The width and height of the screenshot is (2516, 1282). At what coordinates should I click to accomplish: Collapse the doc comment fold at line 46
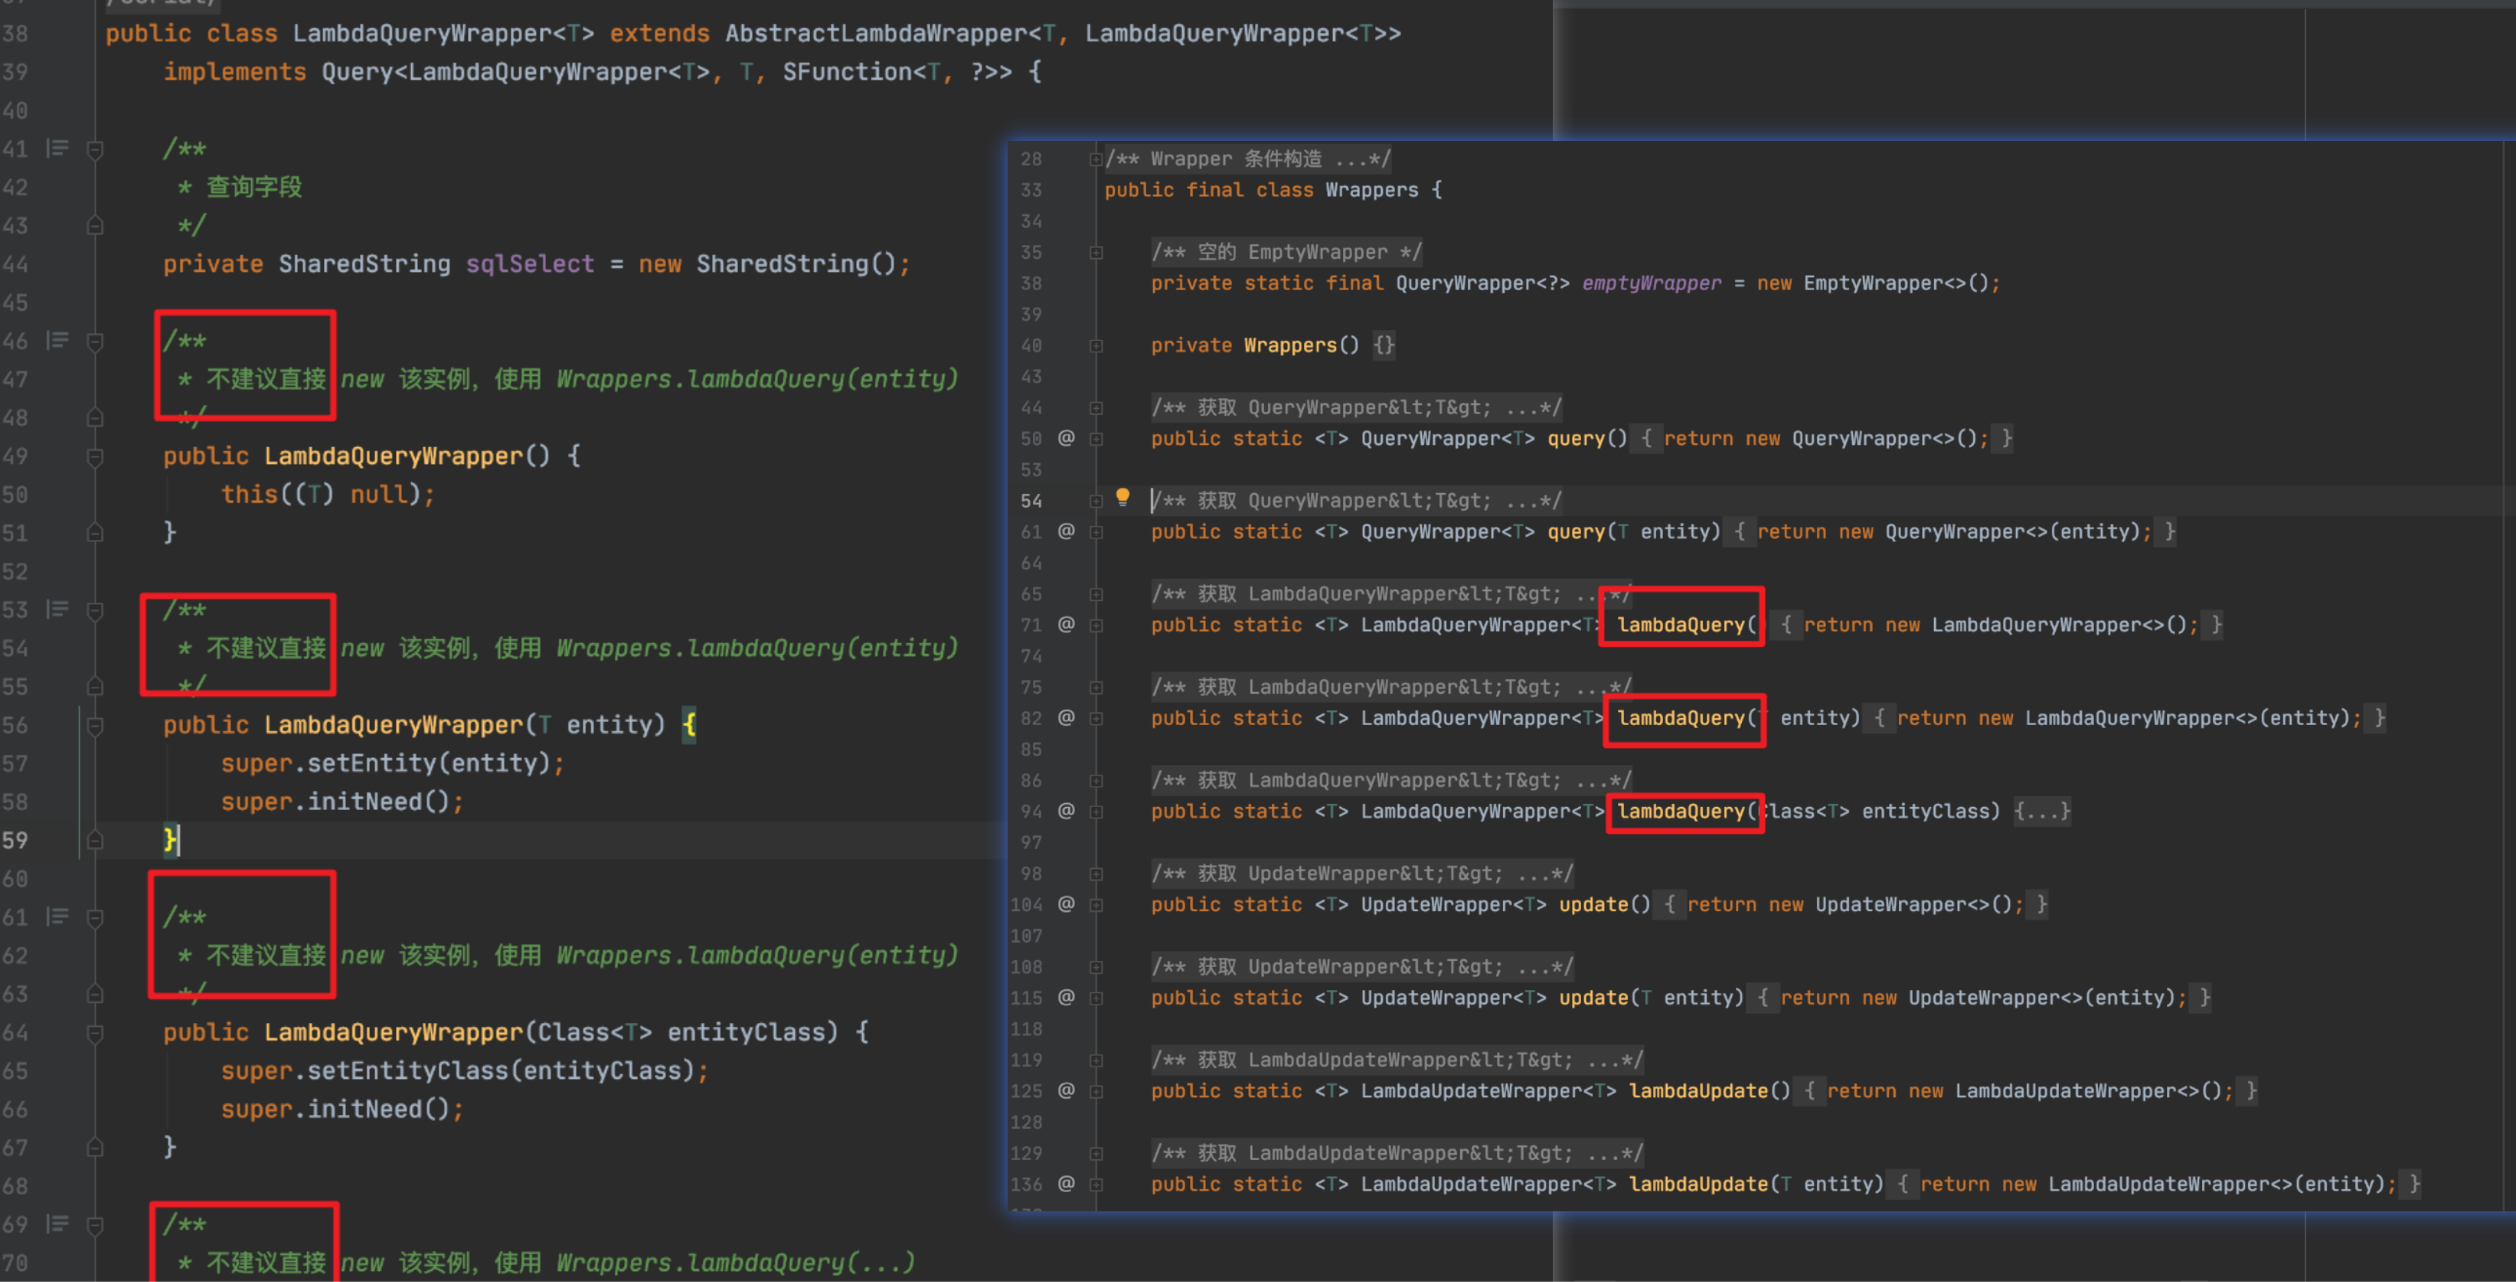pyautogui.click(x=95, y=342)
